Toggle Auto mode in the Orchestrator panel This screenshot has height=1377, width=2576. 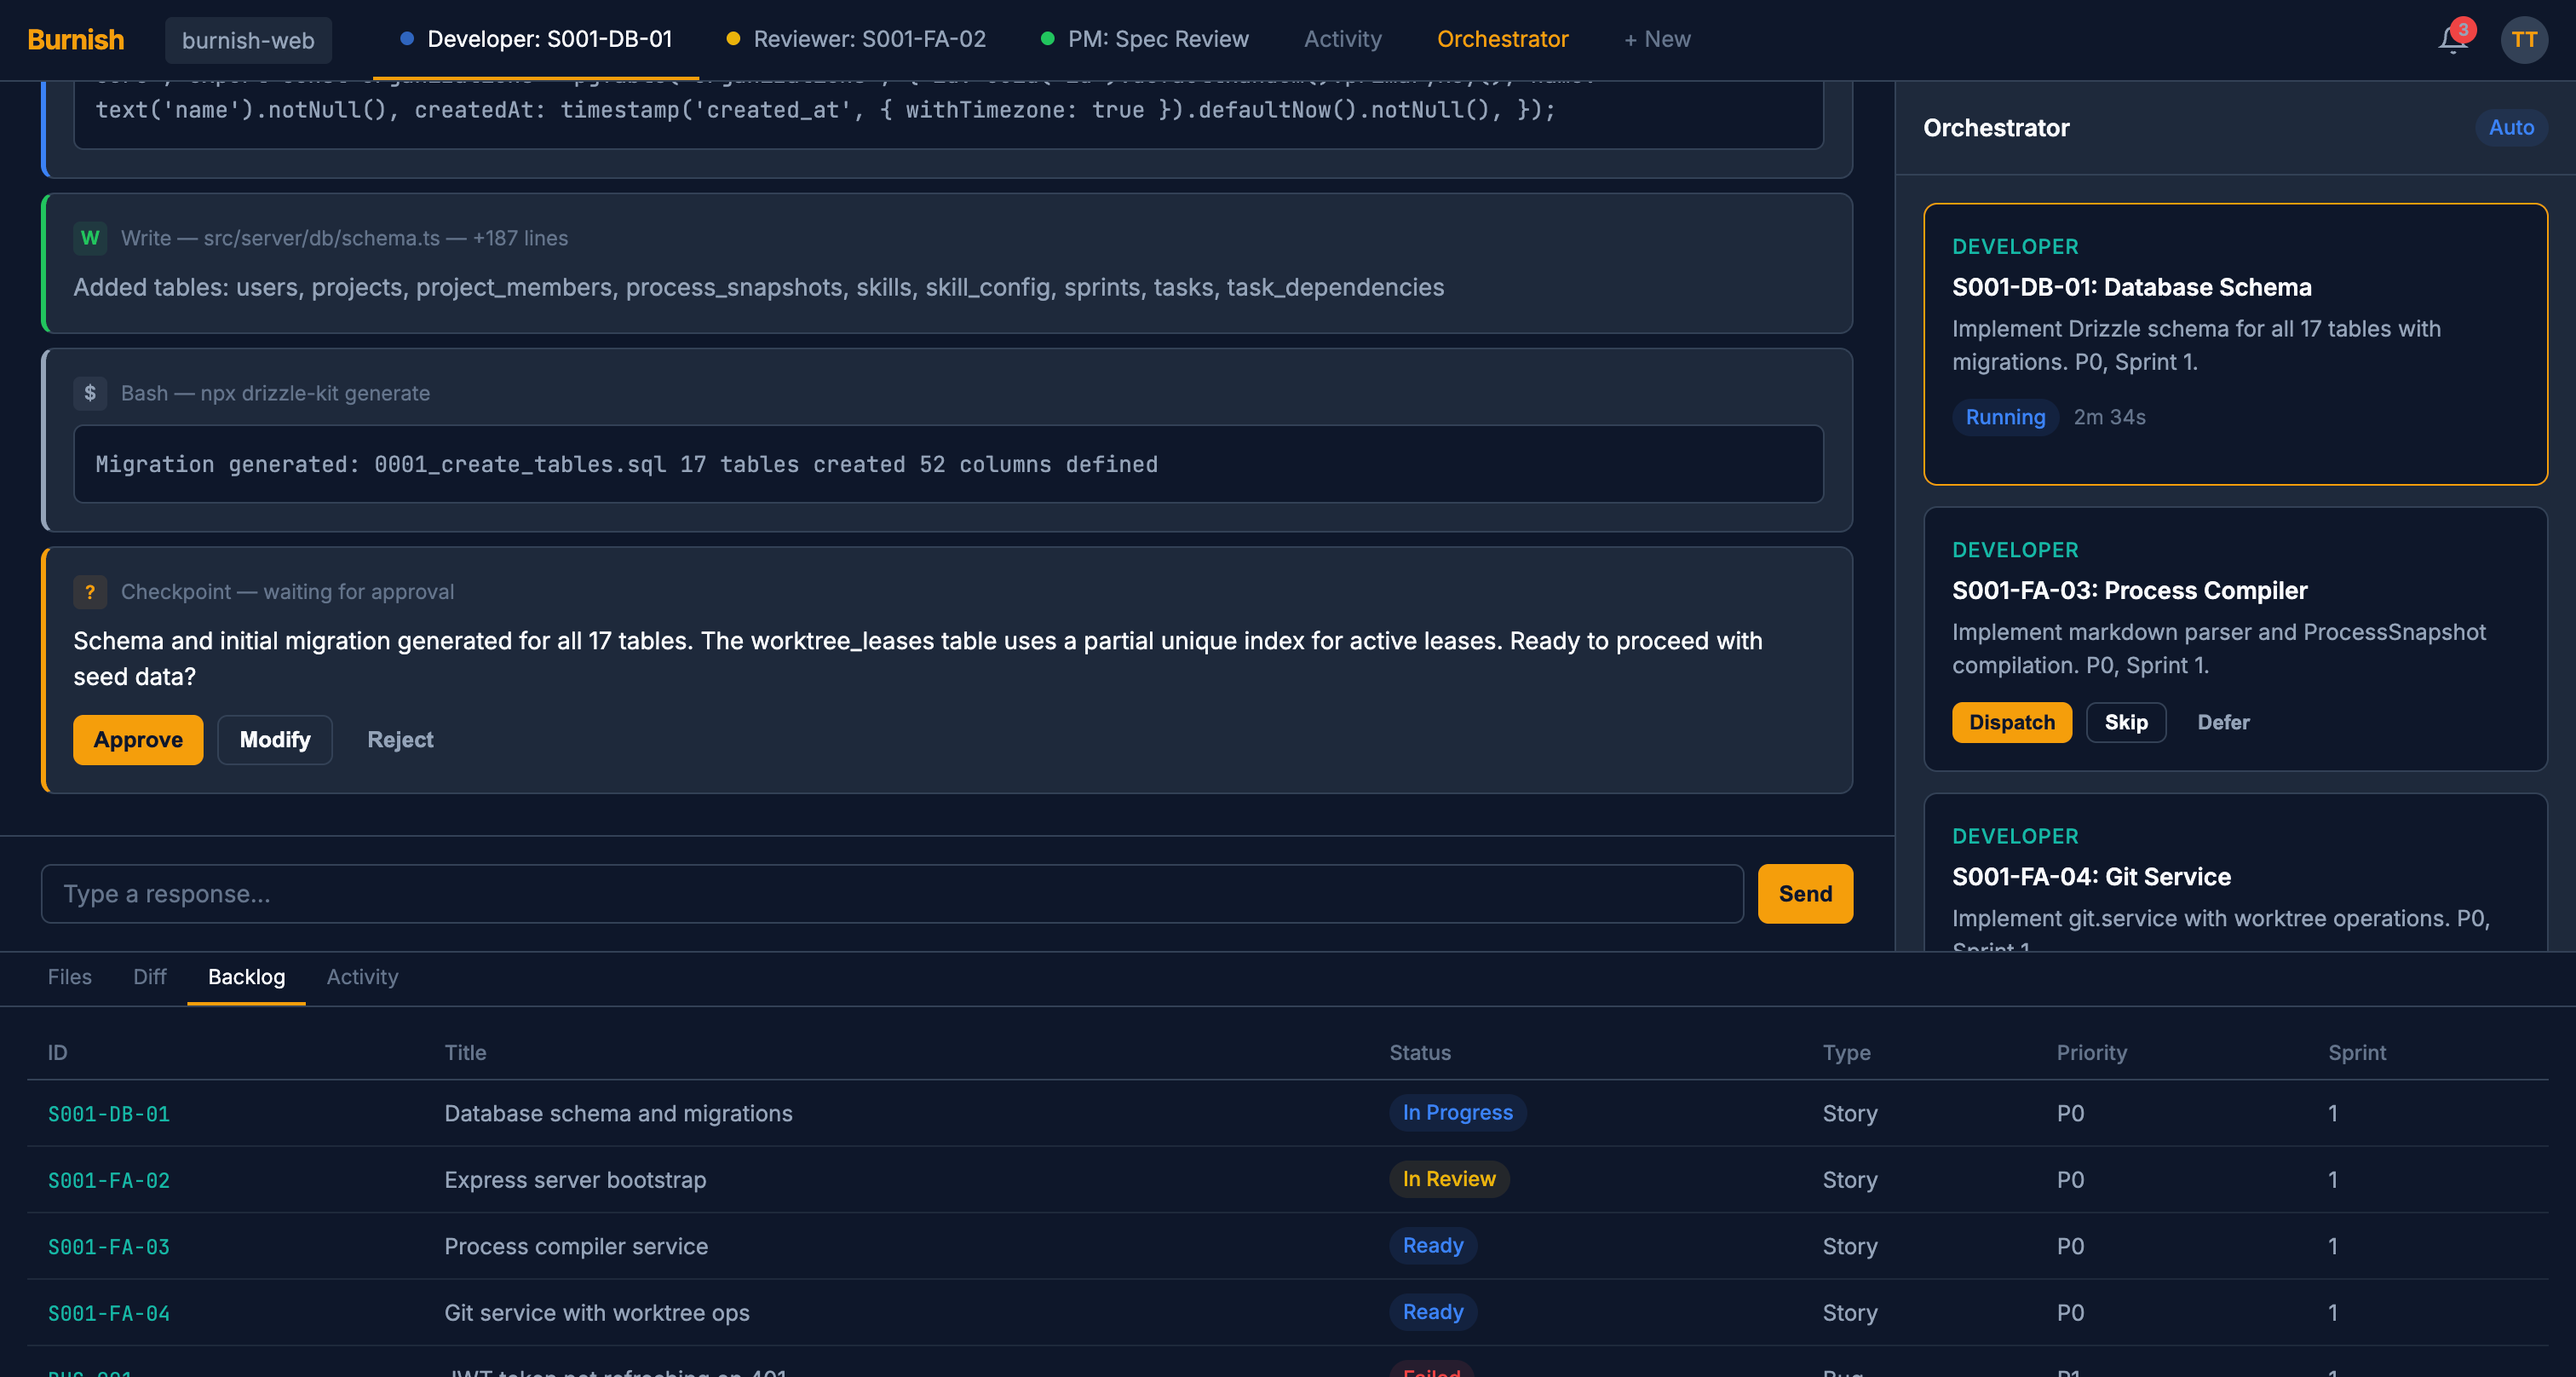[2510, 127]
